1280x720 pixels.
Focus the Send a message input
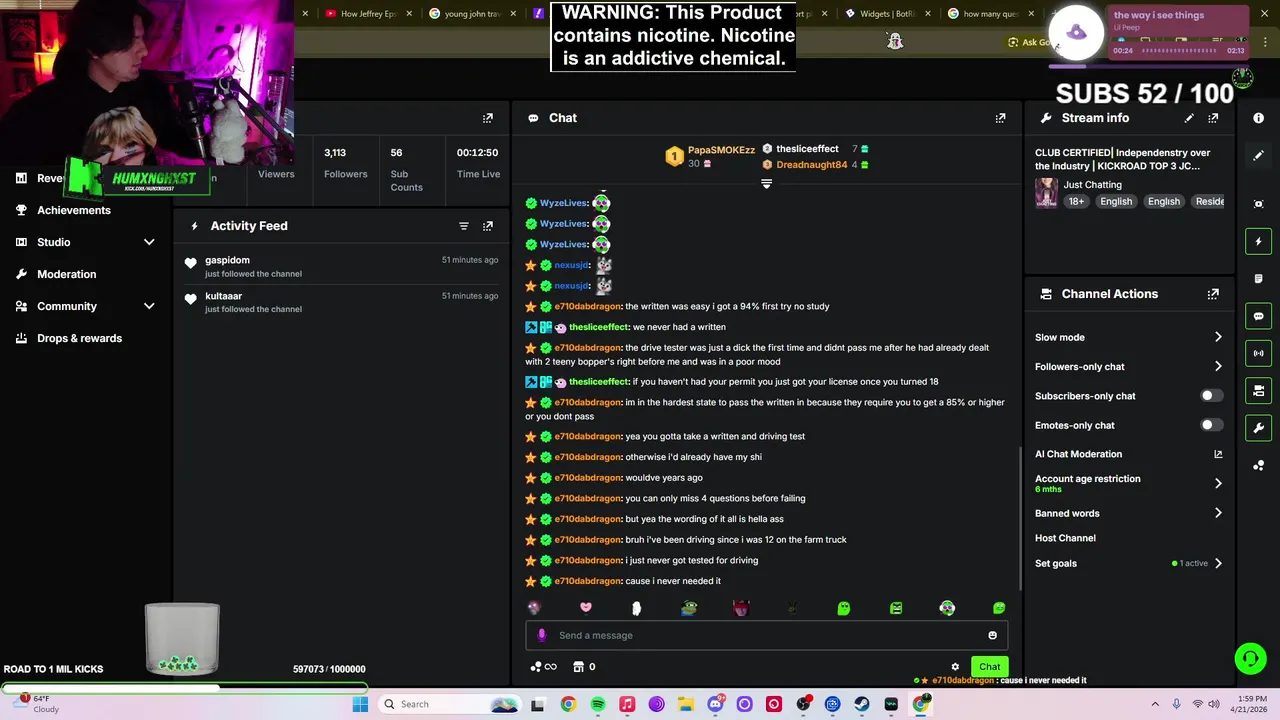(767, 635)
